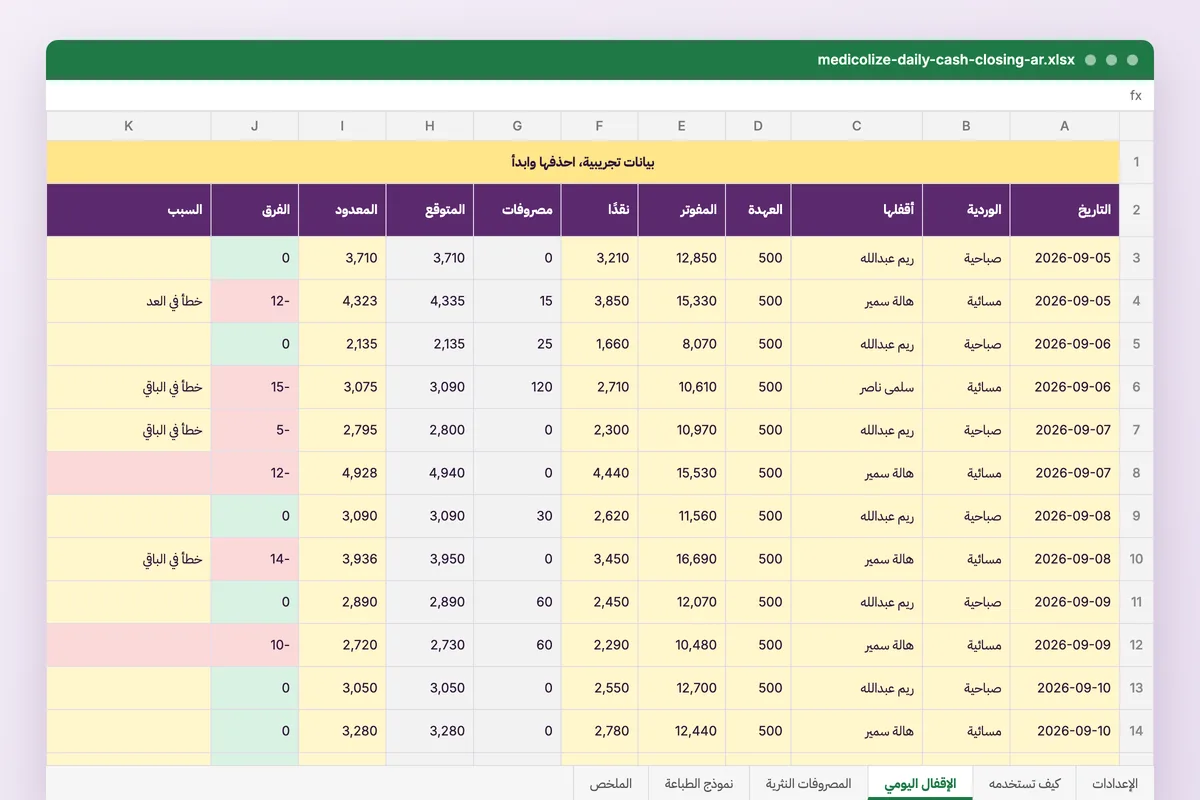This screenshot has height=800, width=1200.
Task: Click the الوردية header cell
Action: click(966, 210)
